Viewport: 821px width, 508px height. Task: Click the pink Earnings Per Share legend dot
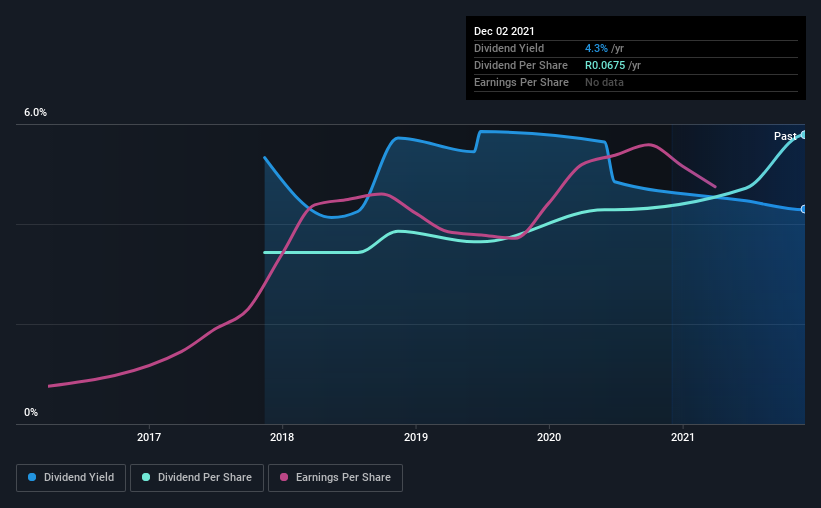point(284,477)
